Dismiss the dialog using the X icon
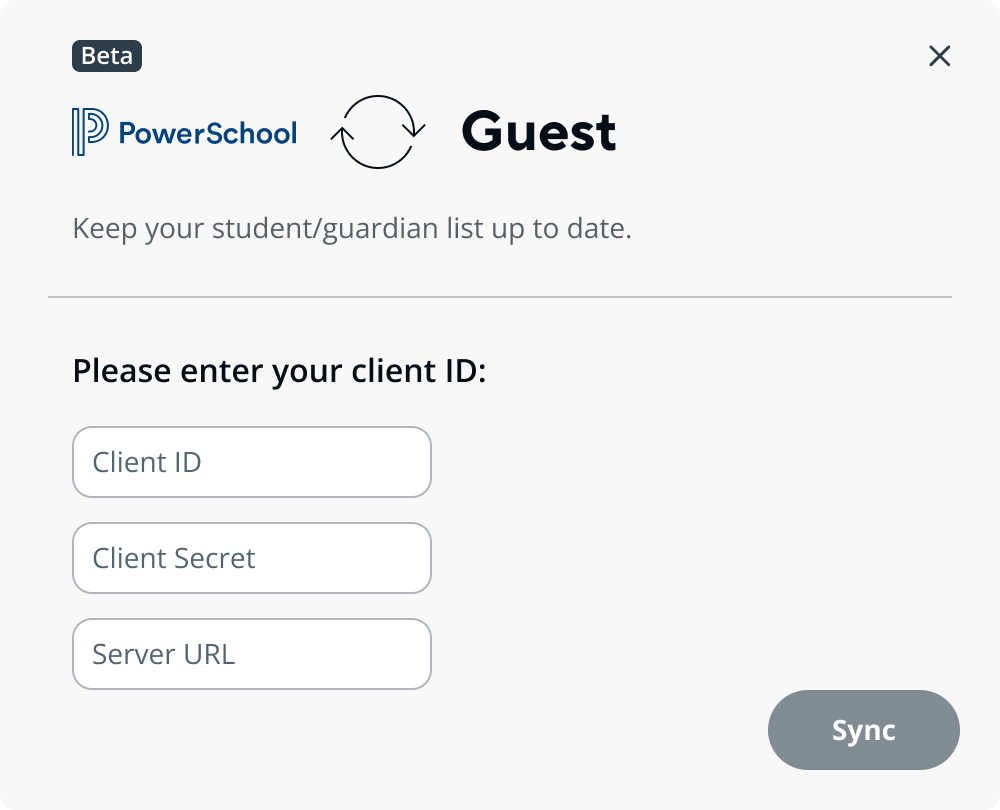Screen dimensions: 1000x810 tap(939, 56)
